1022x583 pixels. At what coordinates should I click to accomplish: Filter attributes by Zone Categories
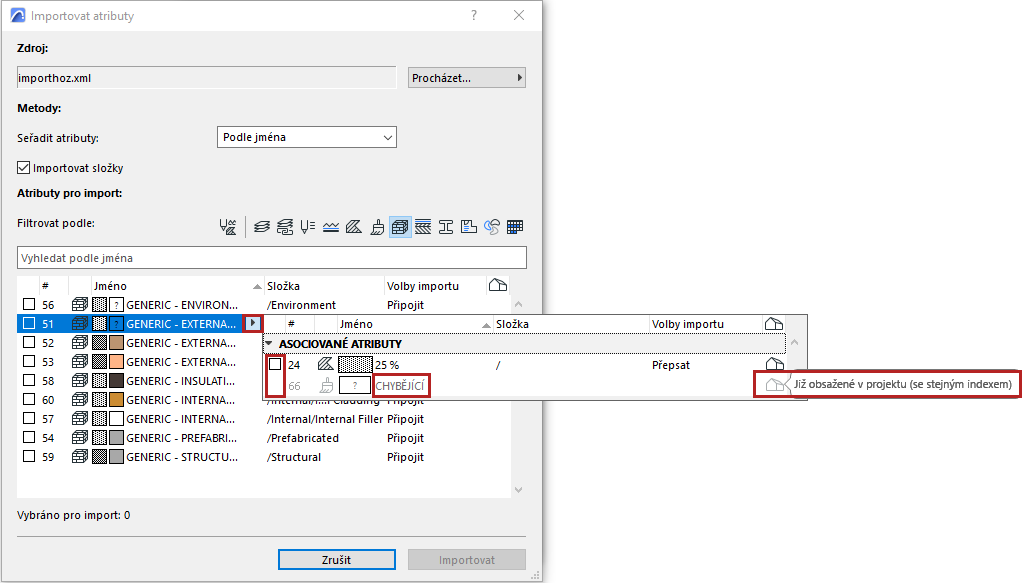pyautogui.click(x=469, y=227)
